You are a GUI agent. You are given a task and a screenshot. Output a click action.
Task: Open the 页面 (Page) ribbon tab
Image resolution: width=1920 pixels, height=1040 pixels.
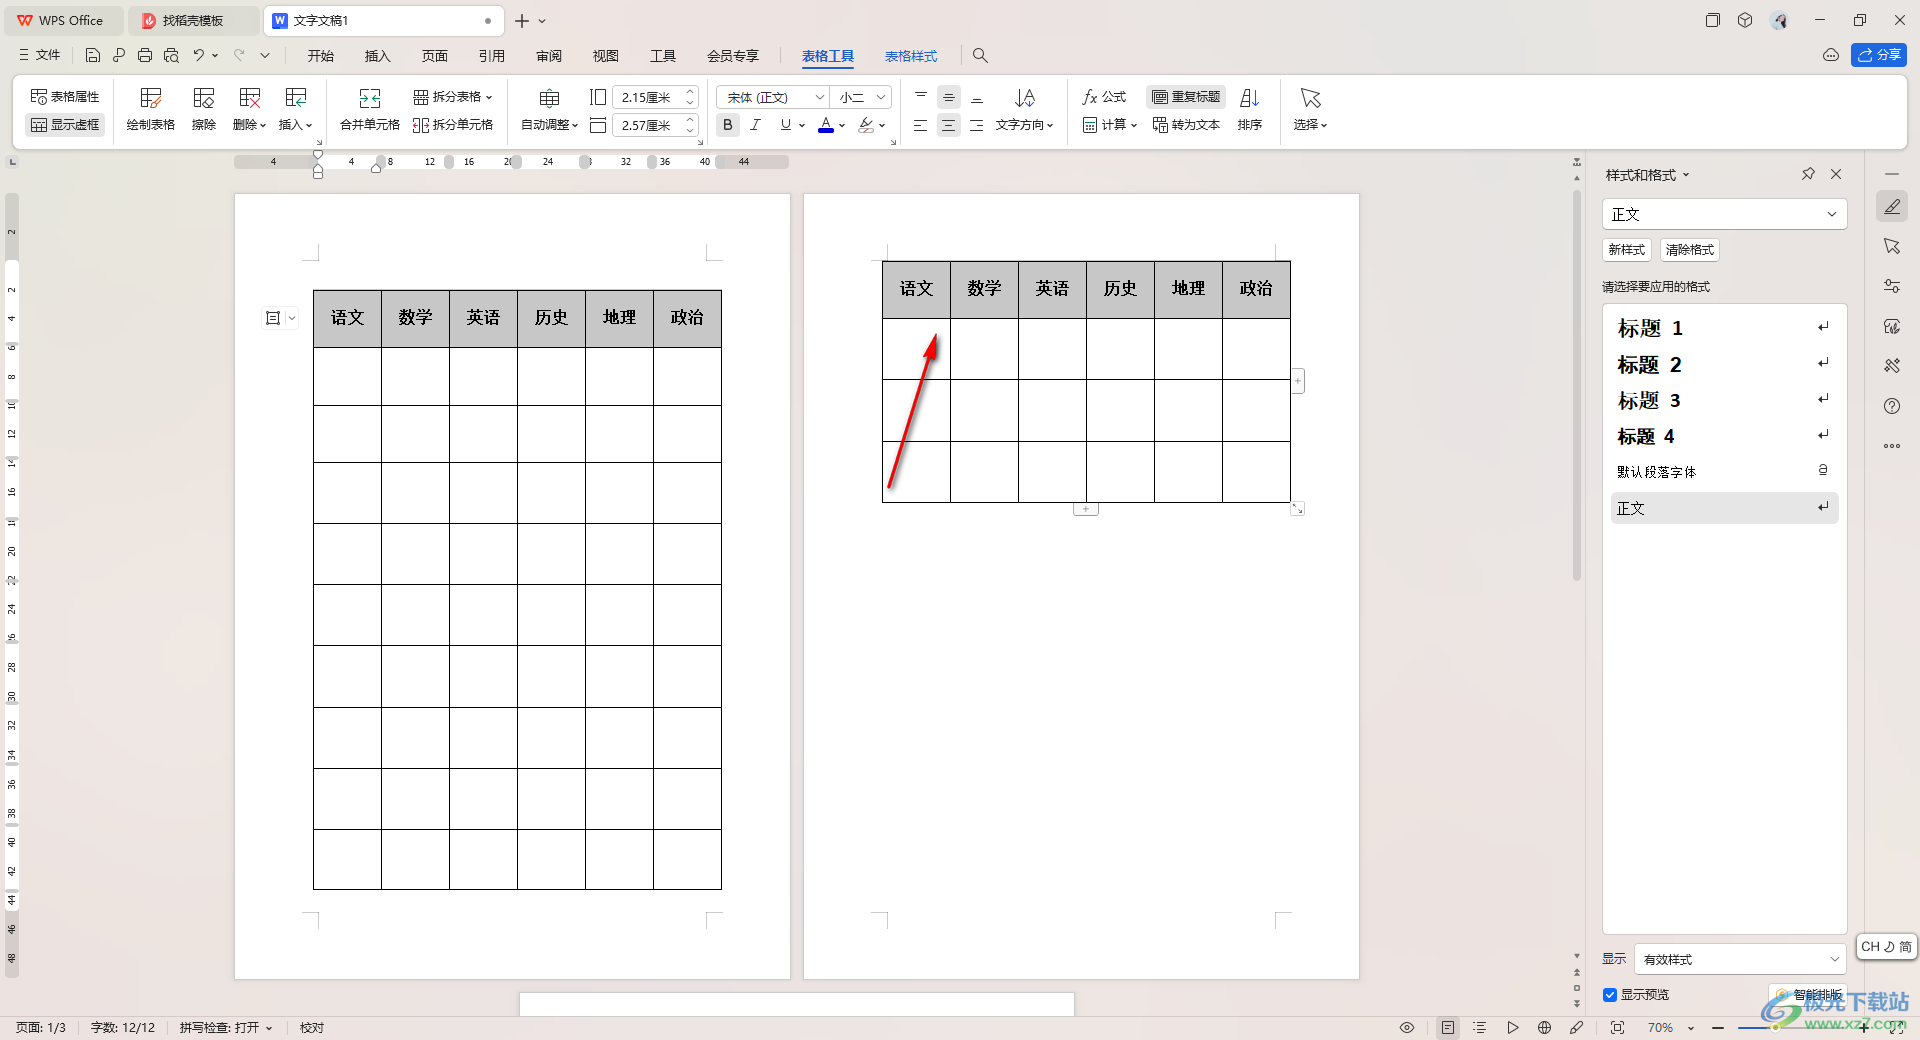(434, 56)
